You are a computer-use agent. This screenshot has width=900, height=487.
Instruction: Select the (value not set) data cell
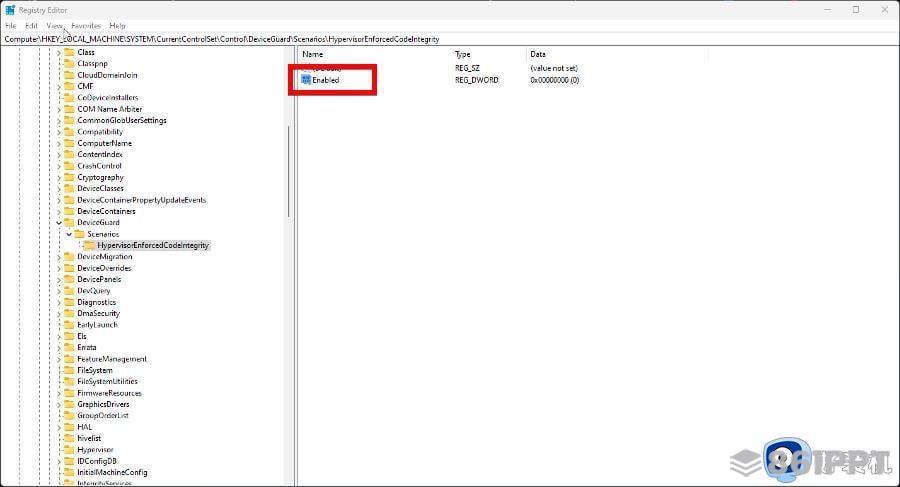pyautogui.click(x=554, y=68)
